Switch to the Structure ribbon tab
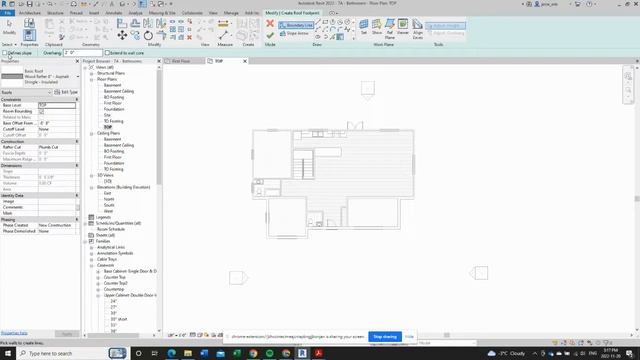This screenshot has height=360, width=640. [55, 13]
